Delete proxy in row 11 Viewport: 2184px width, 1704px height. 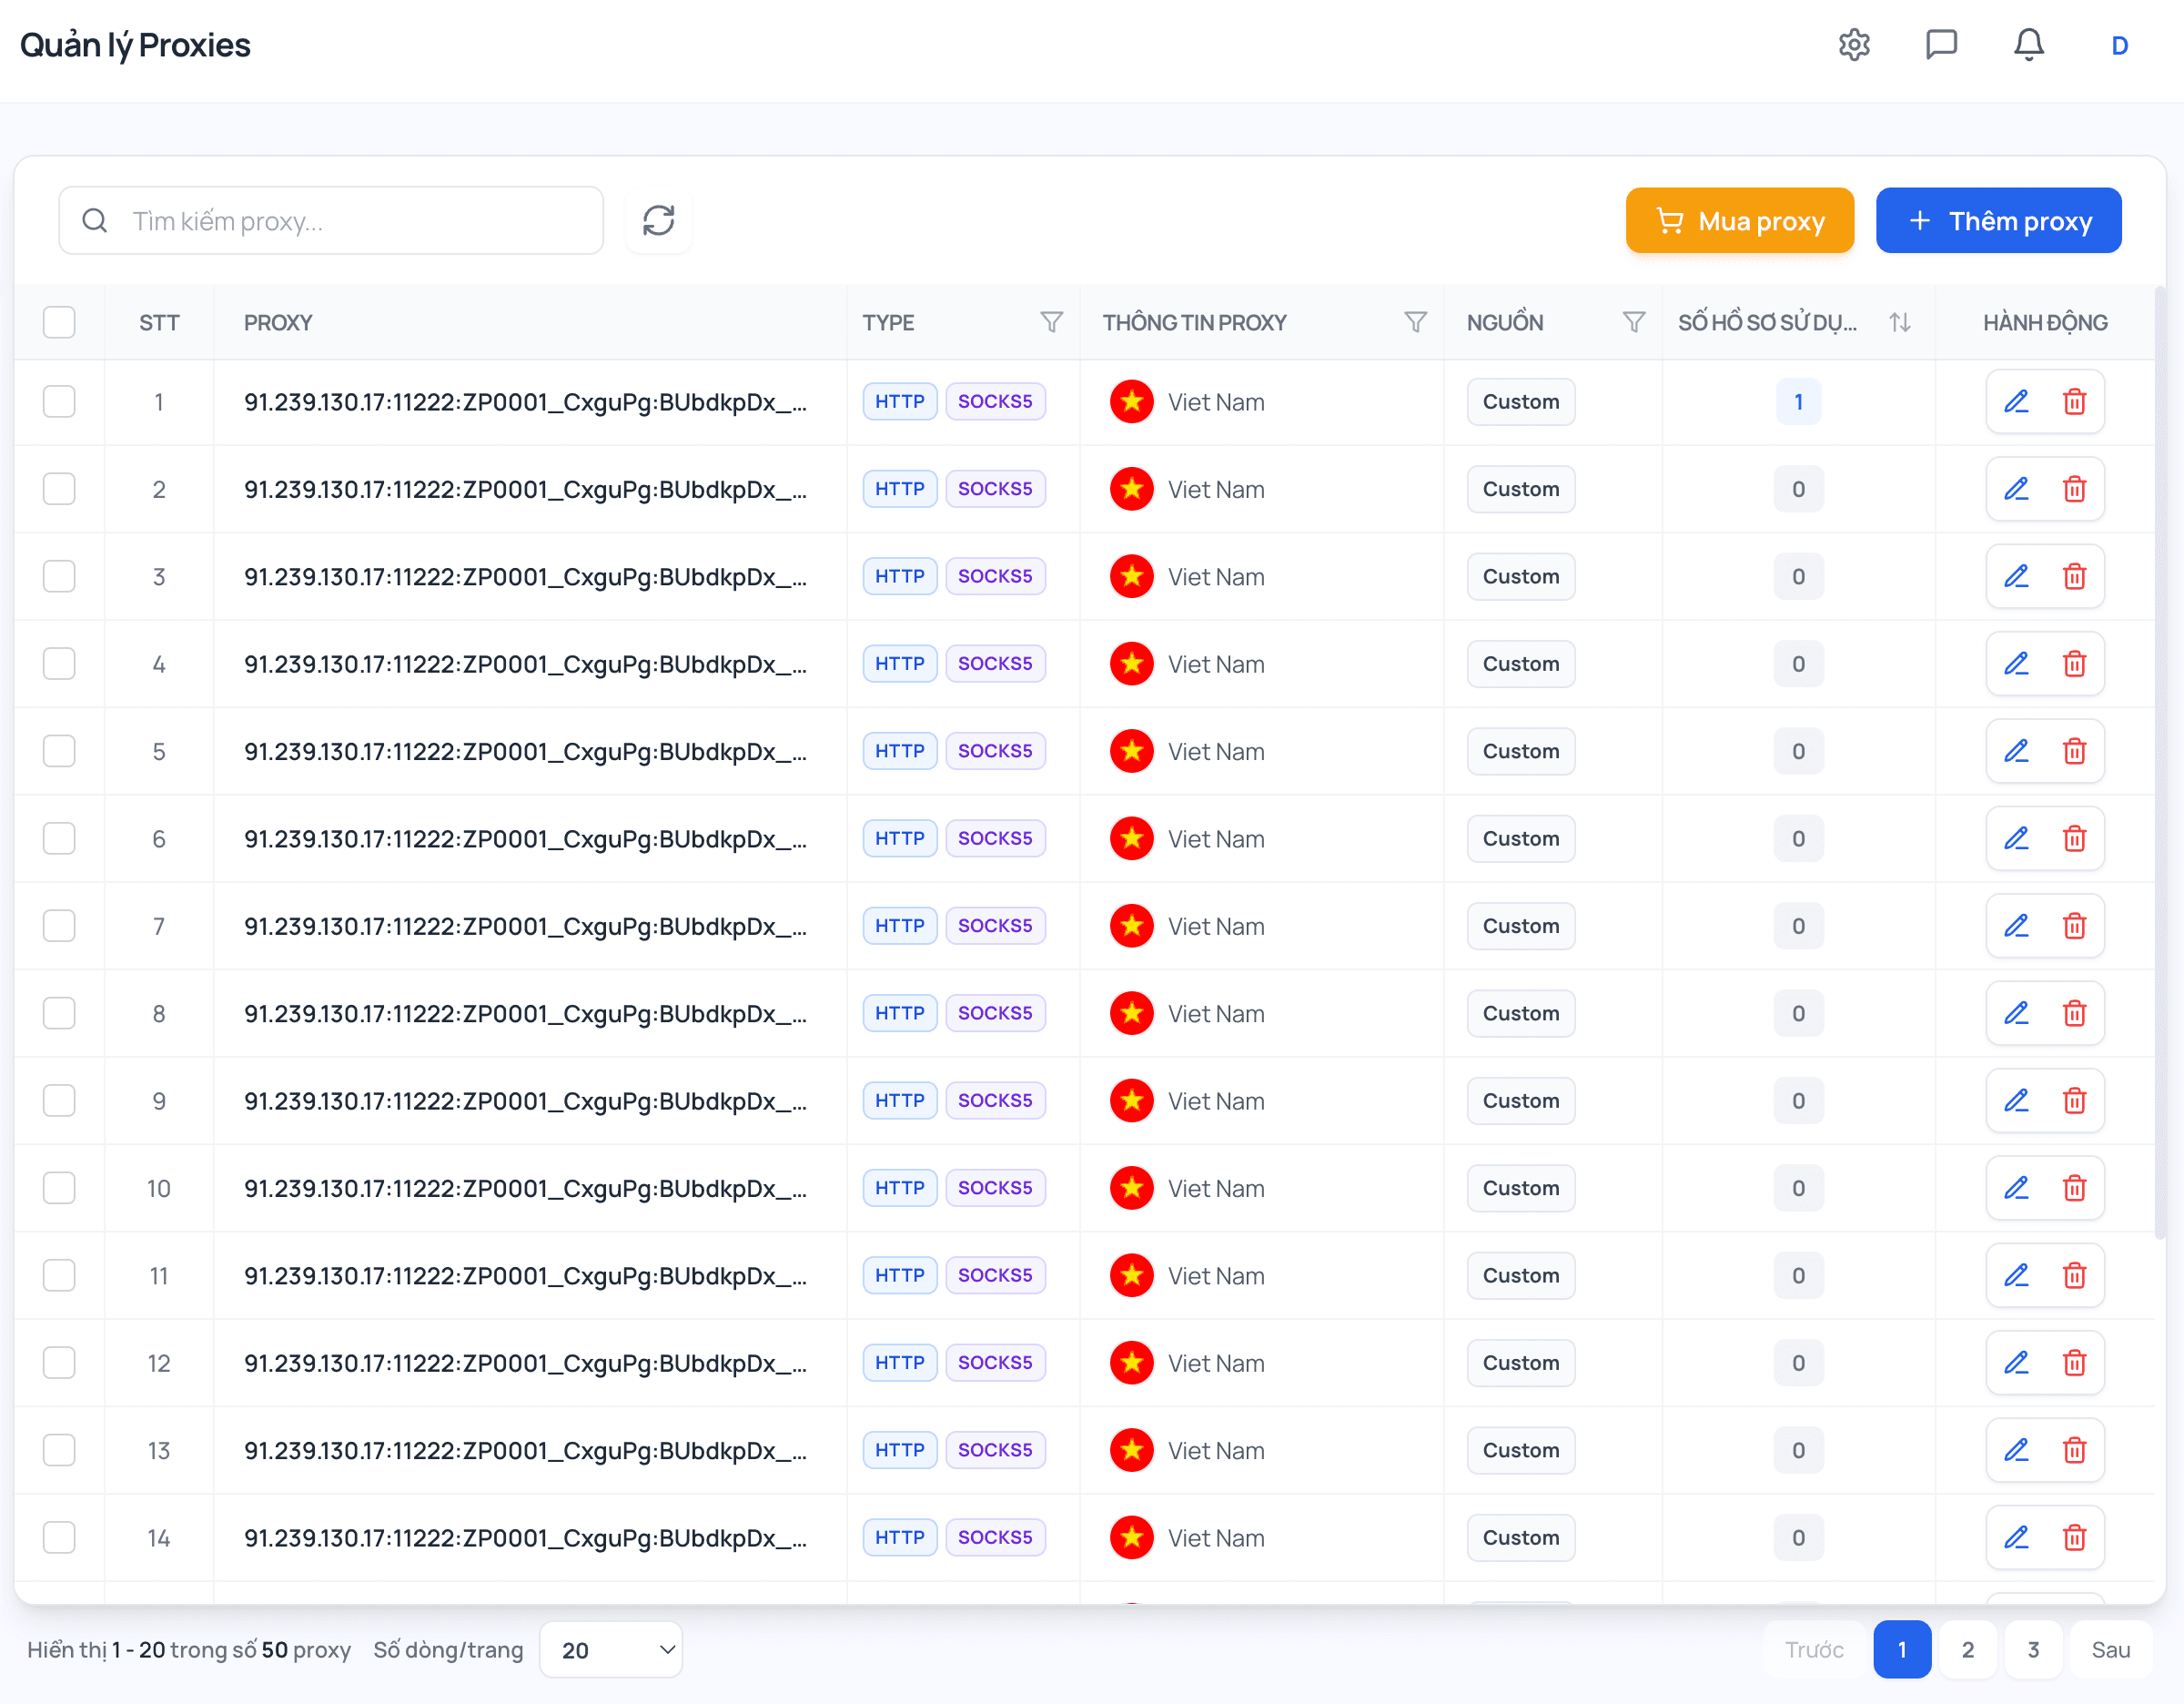tap(2074, 1276)
